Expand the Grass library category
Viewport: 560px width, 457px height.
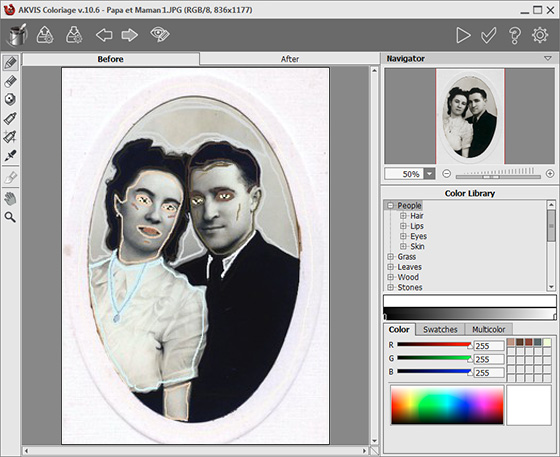pos(390,257)
